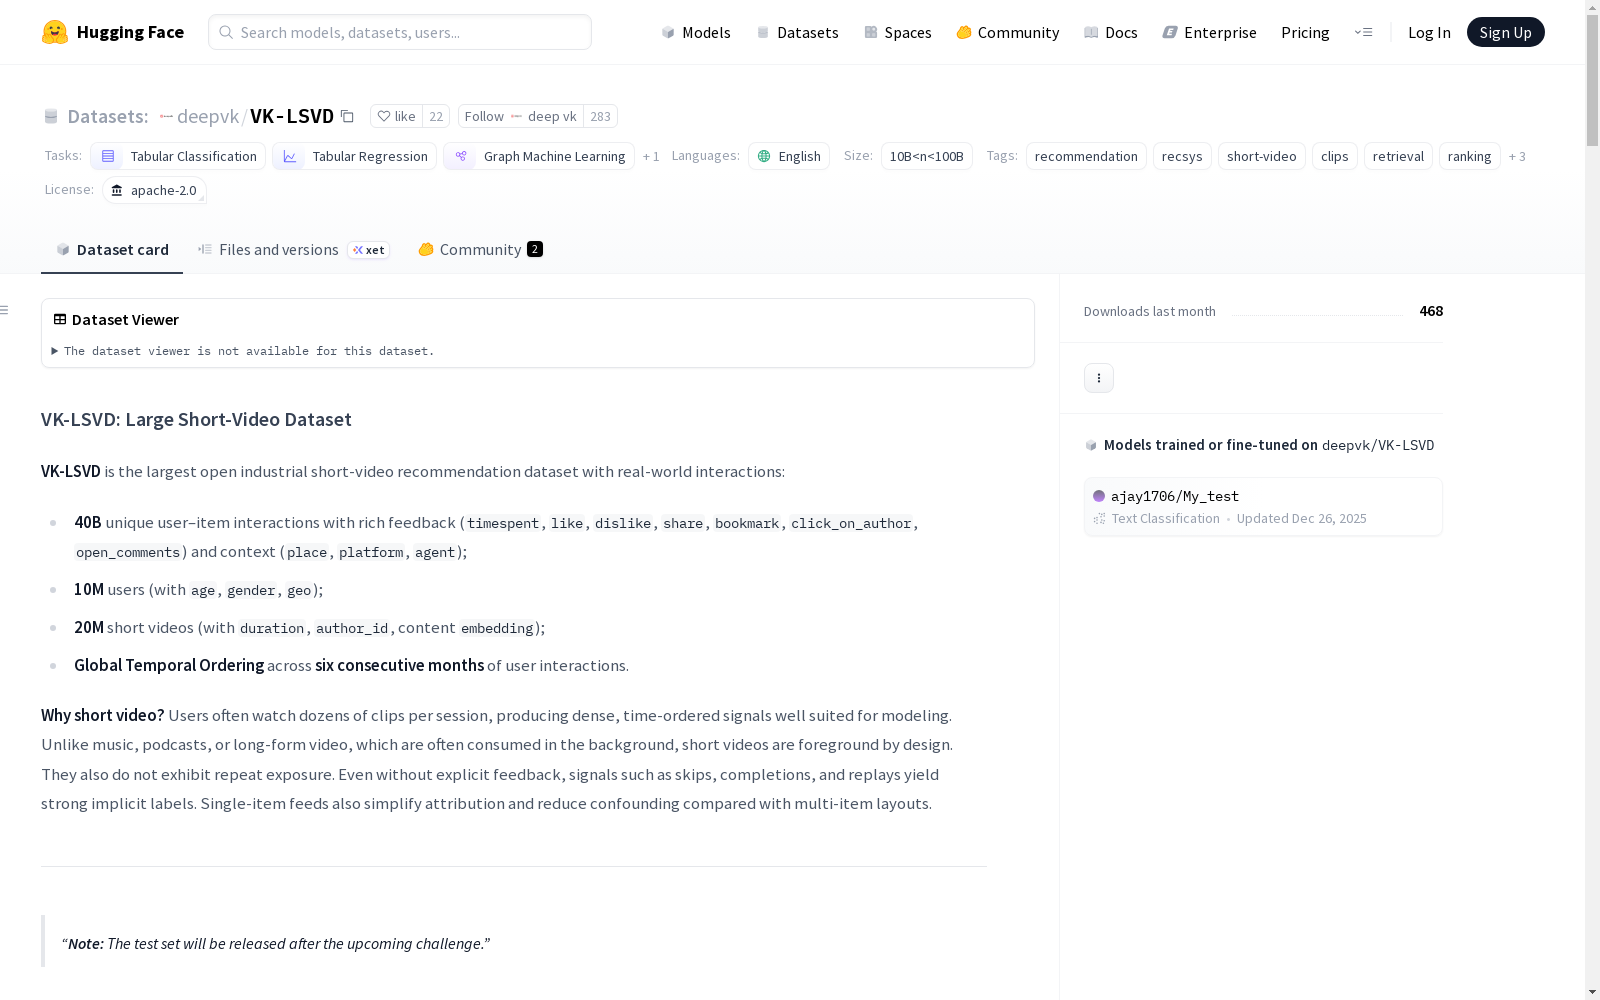The height and width of the screenshot is (1000, 1600).
Task: Open Docs from top navigation
Action: coord(1111,32)
